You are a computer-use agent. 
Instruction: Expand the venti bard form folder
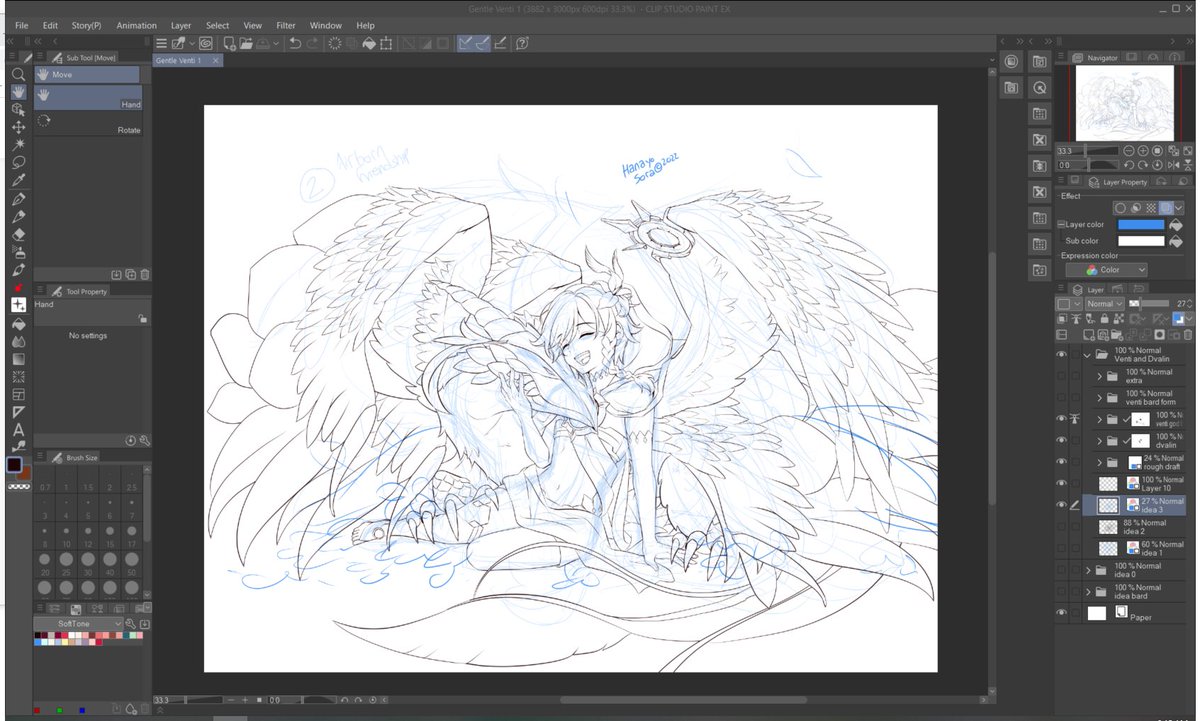point(1100,398)
